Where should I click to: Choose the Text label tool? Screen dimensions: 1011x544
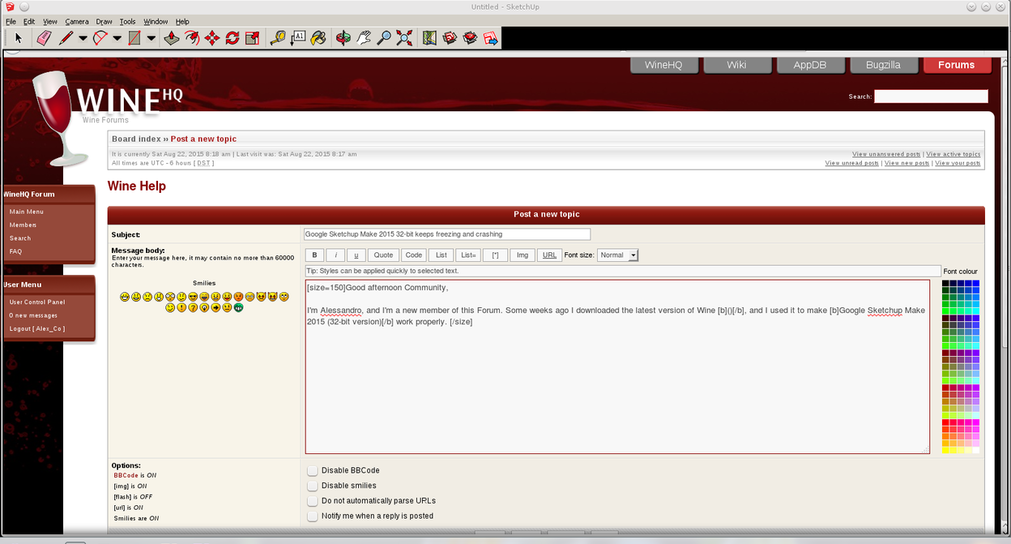pyautogui.click(x=298, y=38)
